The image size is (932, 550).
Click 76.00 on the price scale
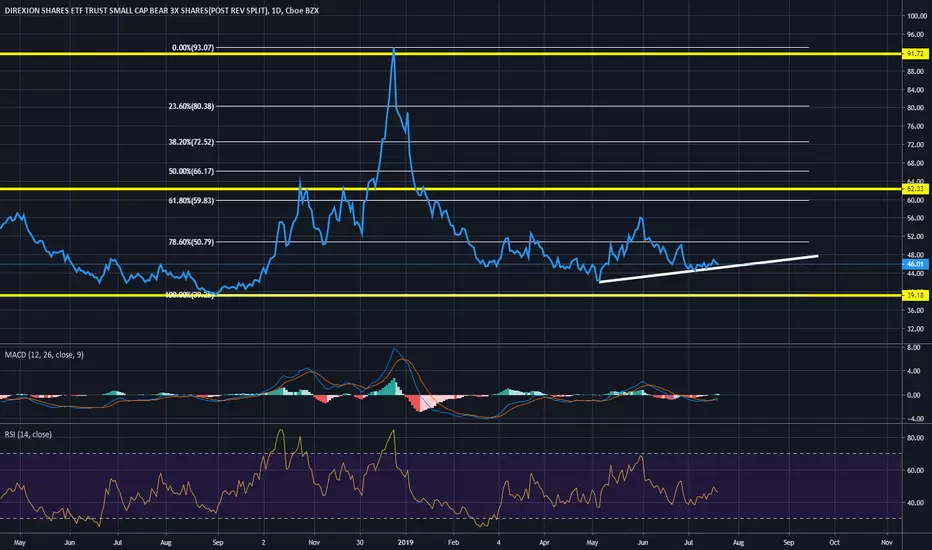coord(916,126)
